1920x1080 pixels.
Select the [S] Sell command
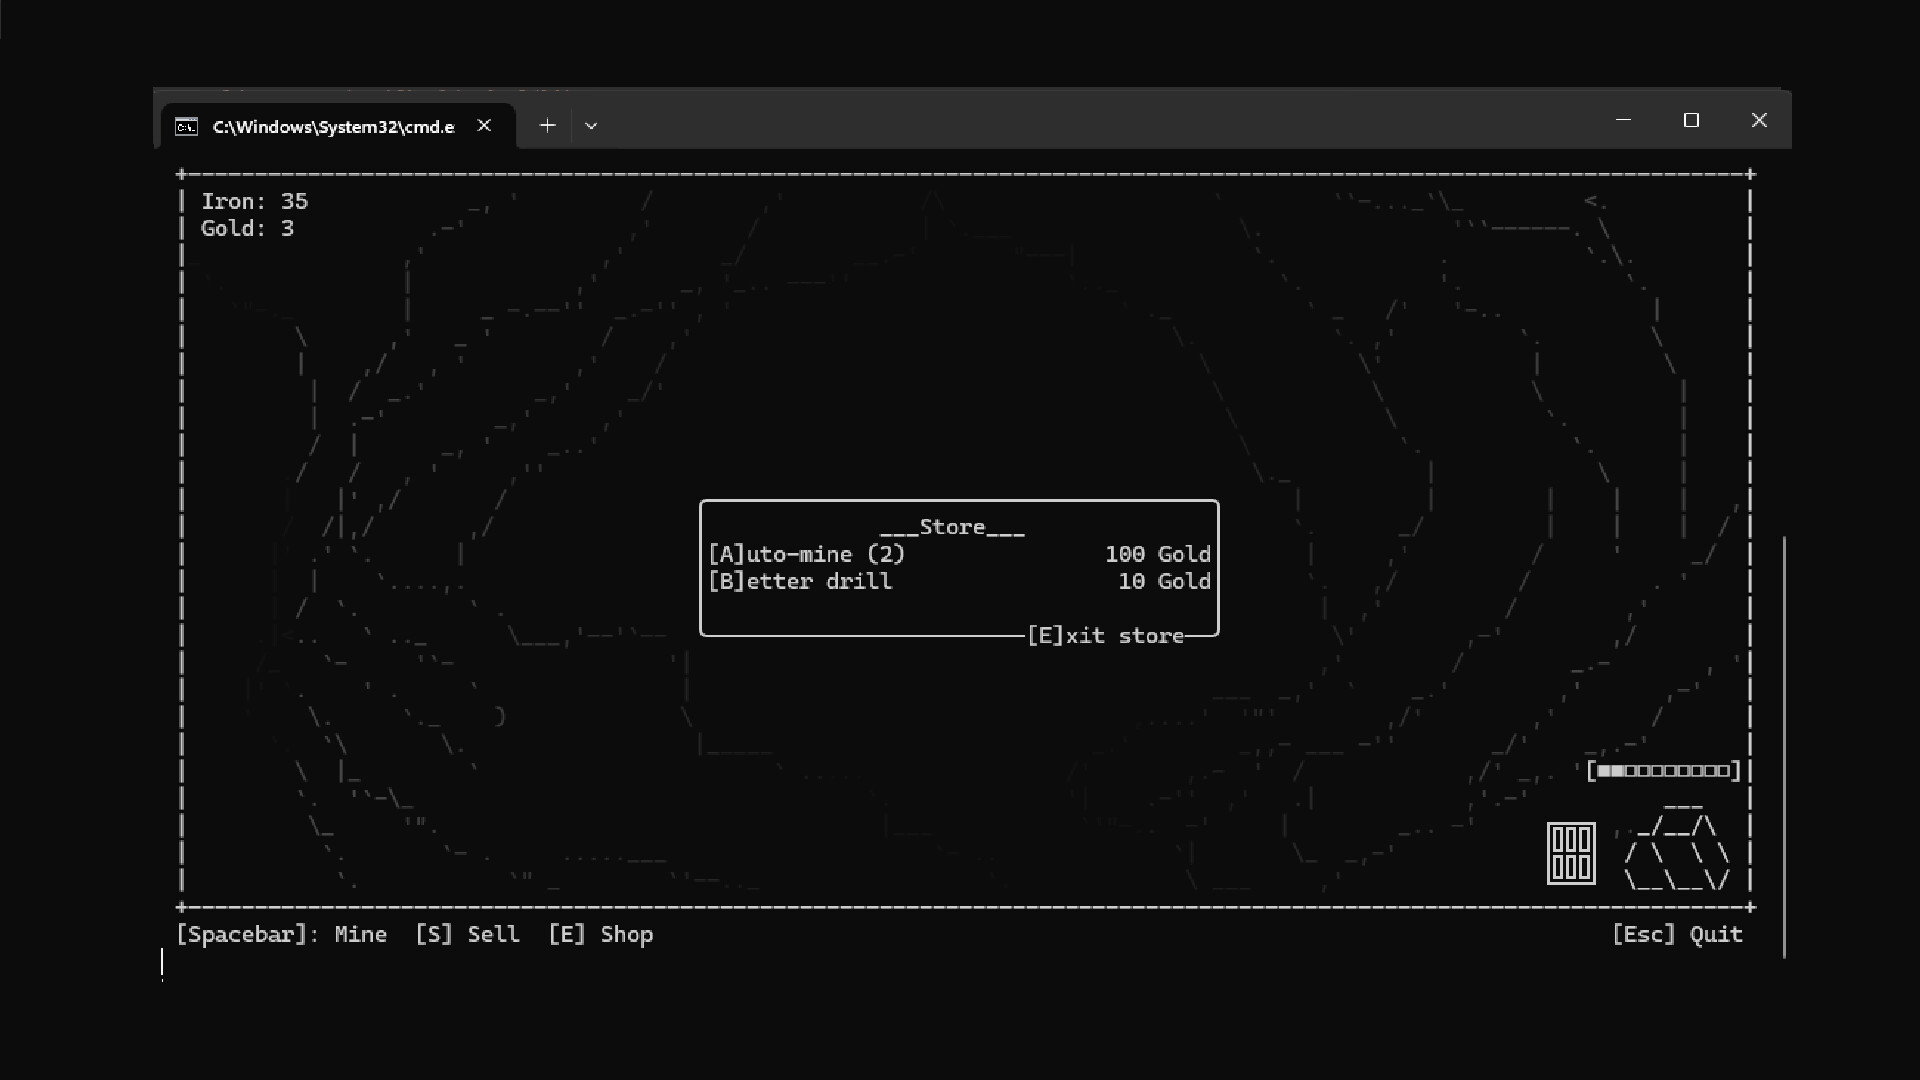pyautogui.click(x=467, y=934)
